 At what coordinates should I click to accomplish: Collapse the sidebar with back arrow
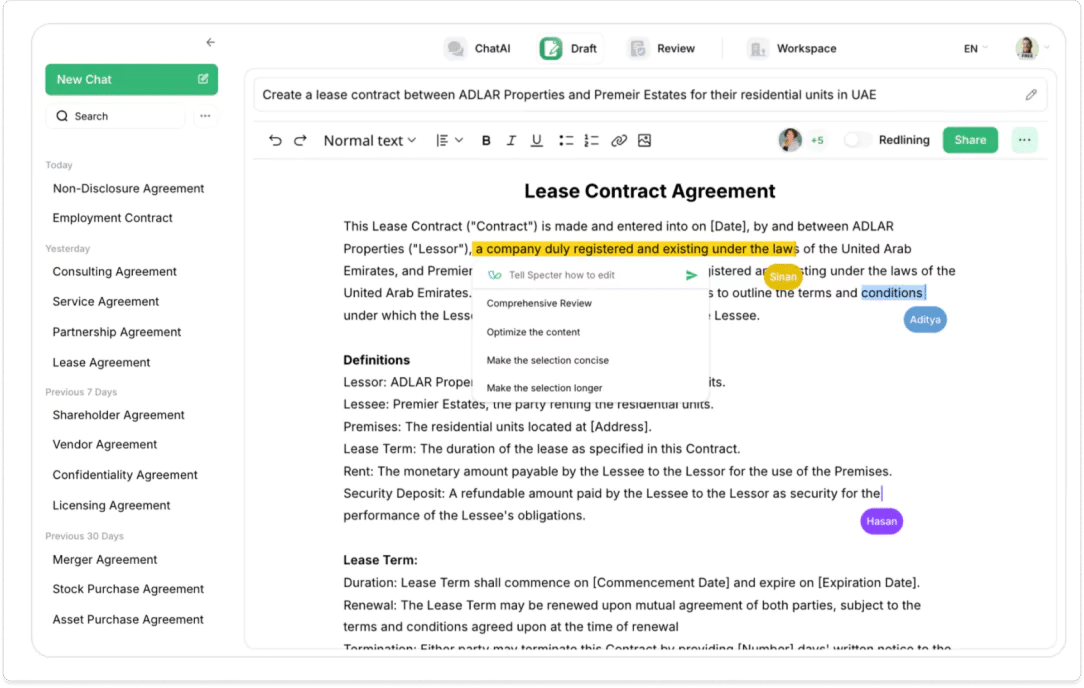tap(210, 43)
